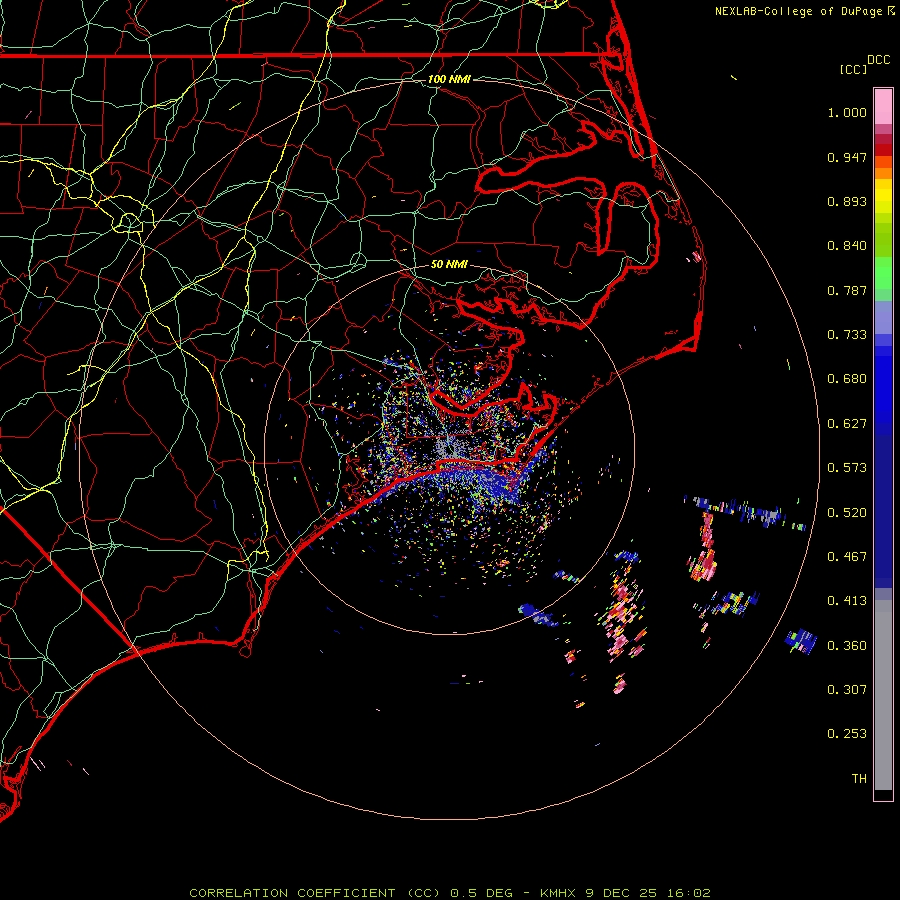Click the 16:02 time stamp in caption

pyautogui.click(x=689, y=893)
